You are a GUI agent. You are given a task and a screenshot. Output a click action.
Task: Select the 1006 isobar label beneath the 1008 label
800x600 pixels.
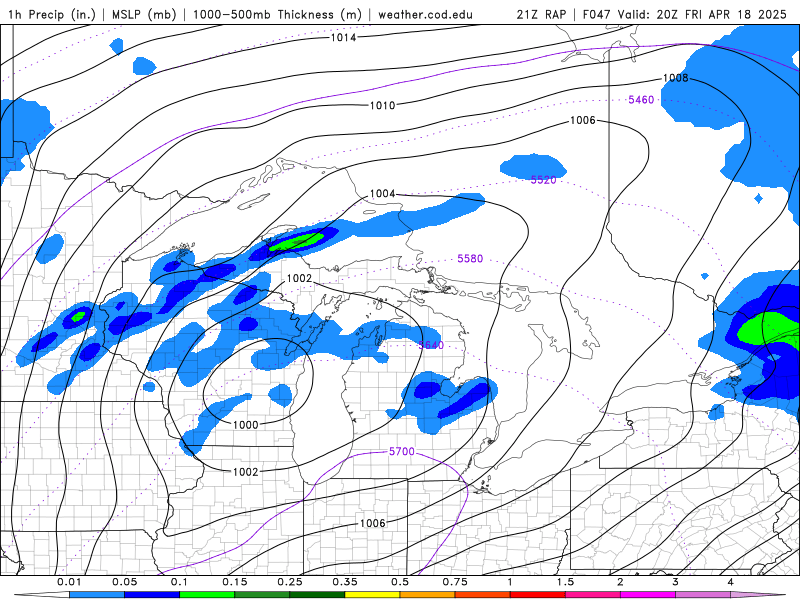(x=583, y=120)
